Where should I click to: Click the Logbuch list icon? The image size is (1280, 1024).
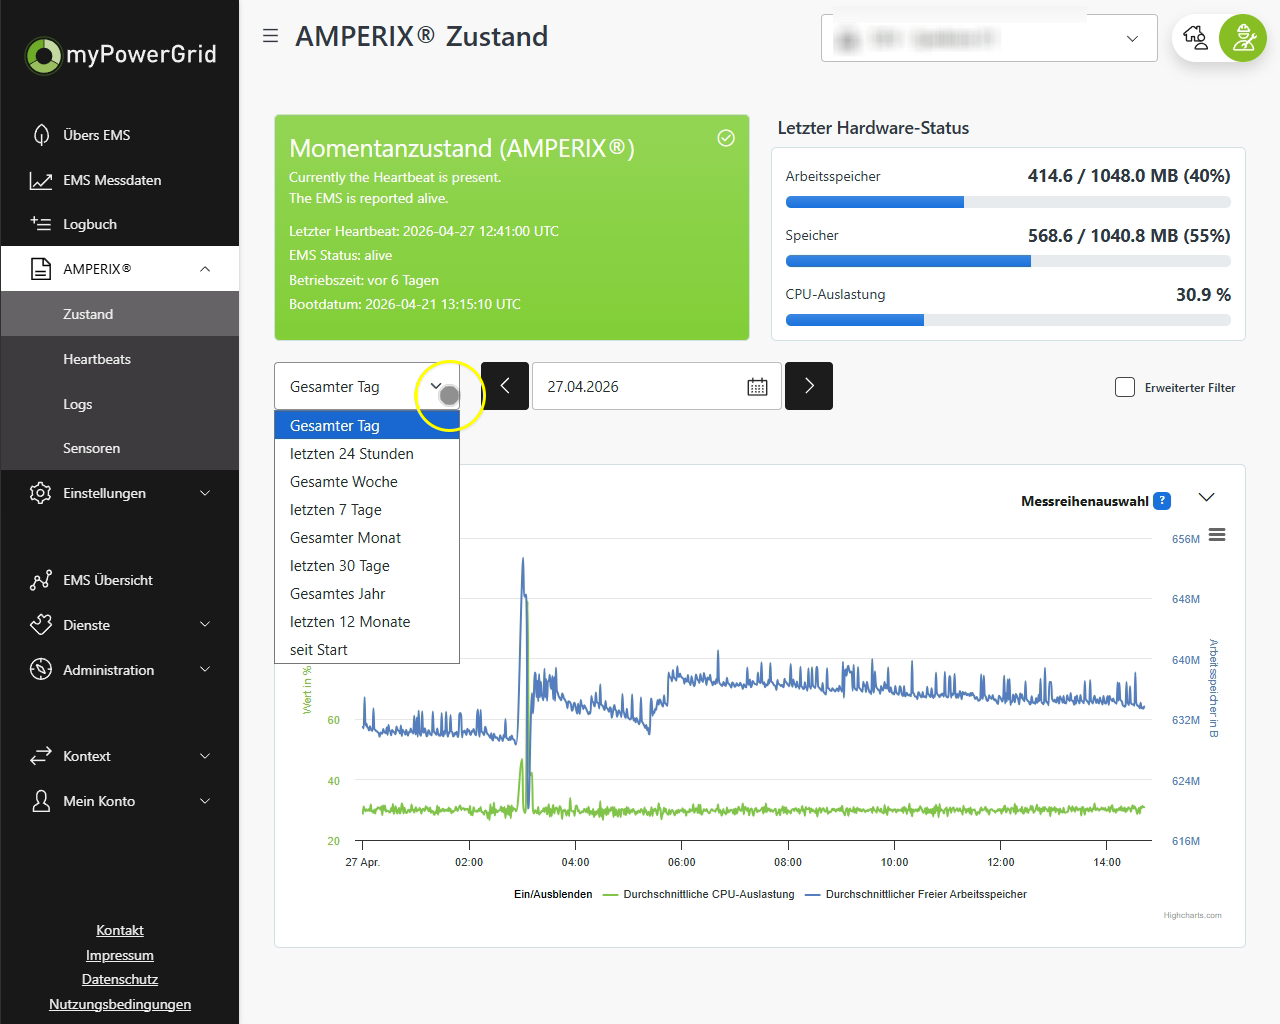click(41, 224)
